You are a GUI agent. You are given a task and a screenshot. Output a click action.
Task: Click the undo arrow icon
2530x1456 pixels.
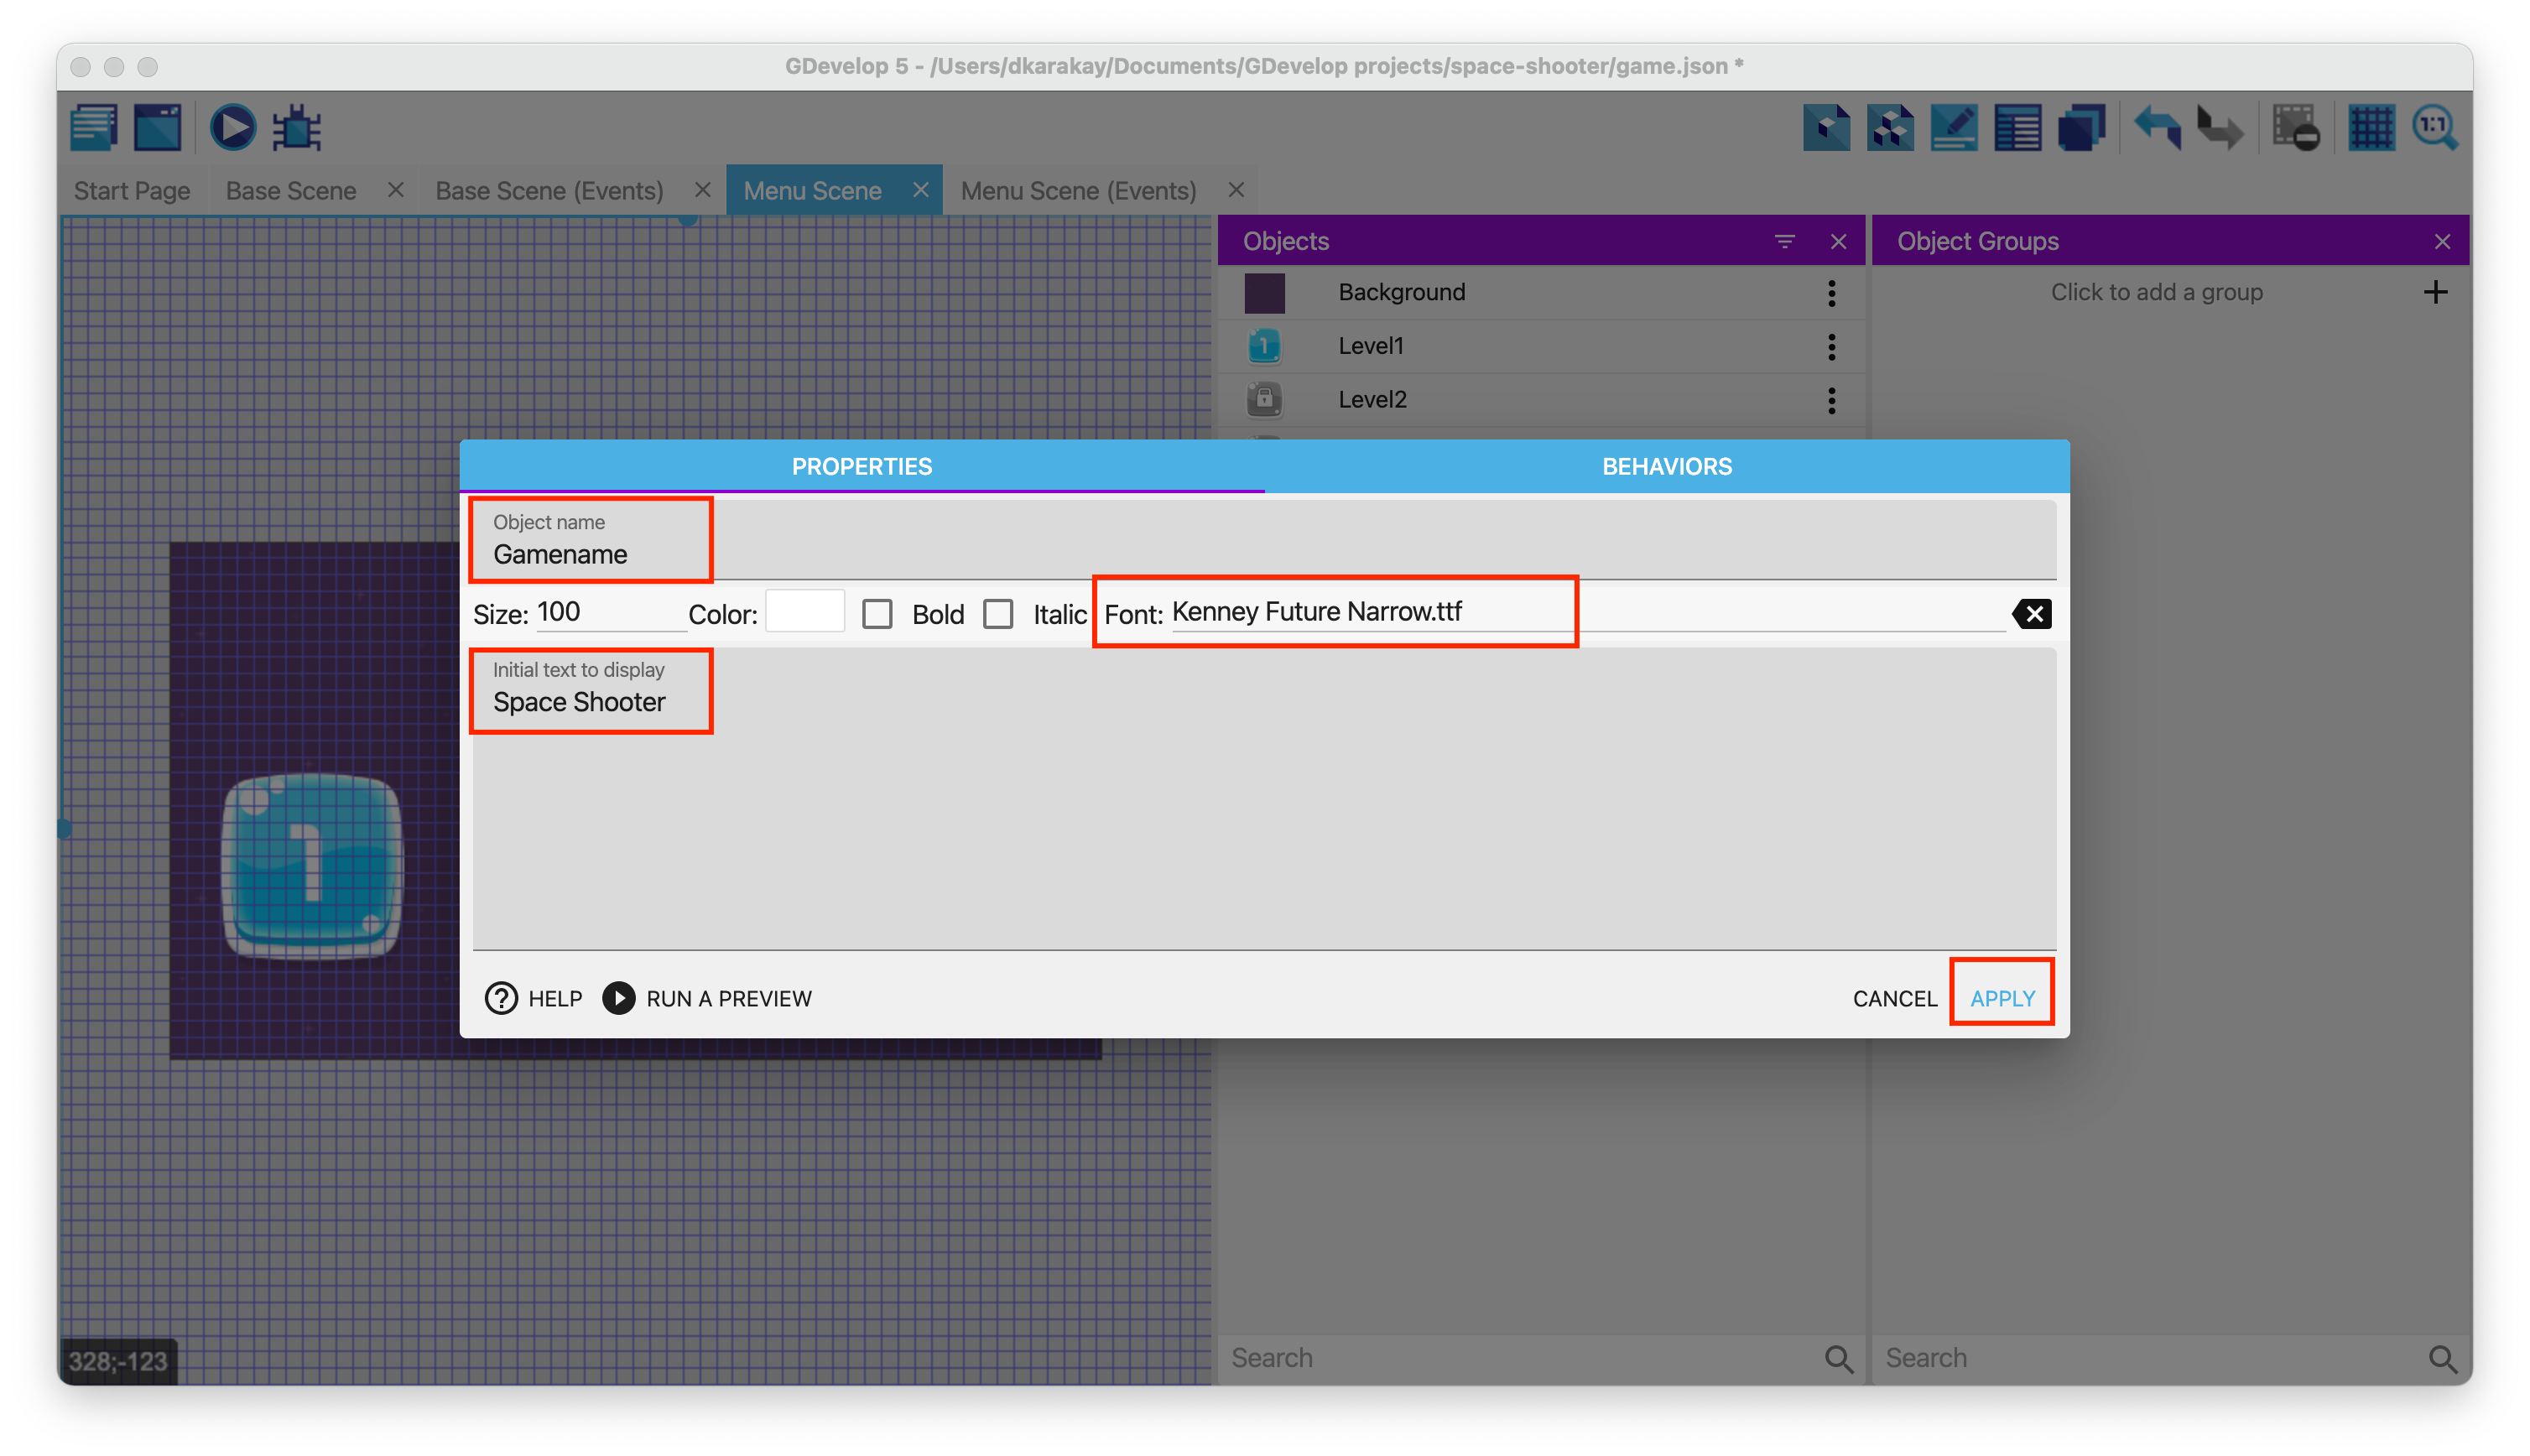pyautogui.click(x=2157, y=128)
